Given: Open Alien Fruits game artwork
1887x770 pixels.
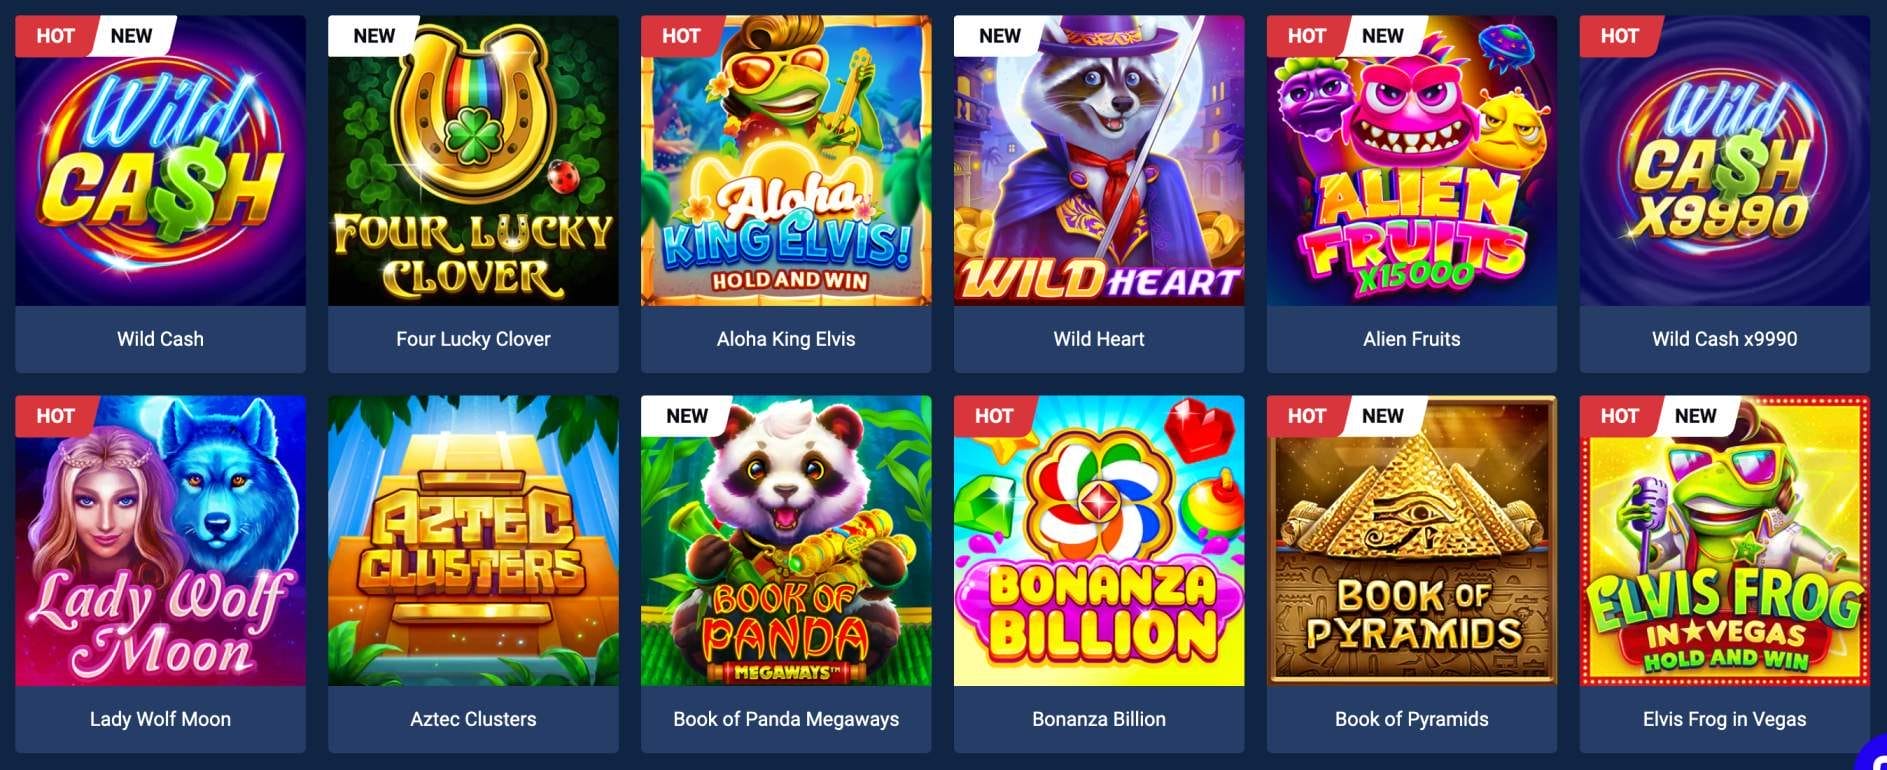Looking at the screenshot, I should tap(1412, 160).
